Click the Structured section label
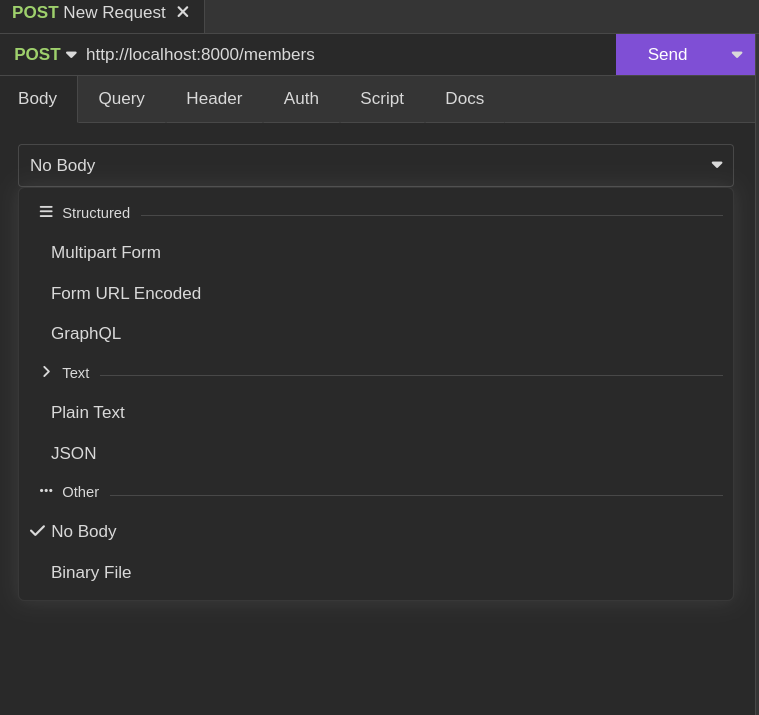 point(96,213)
